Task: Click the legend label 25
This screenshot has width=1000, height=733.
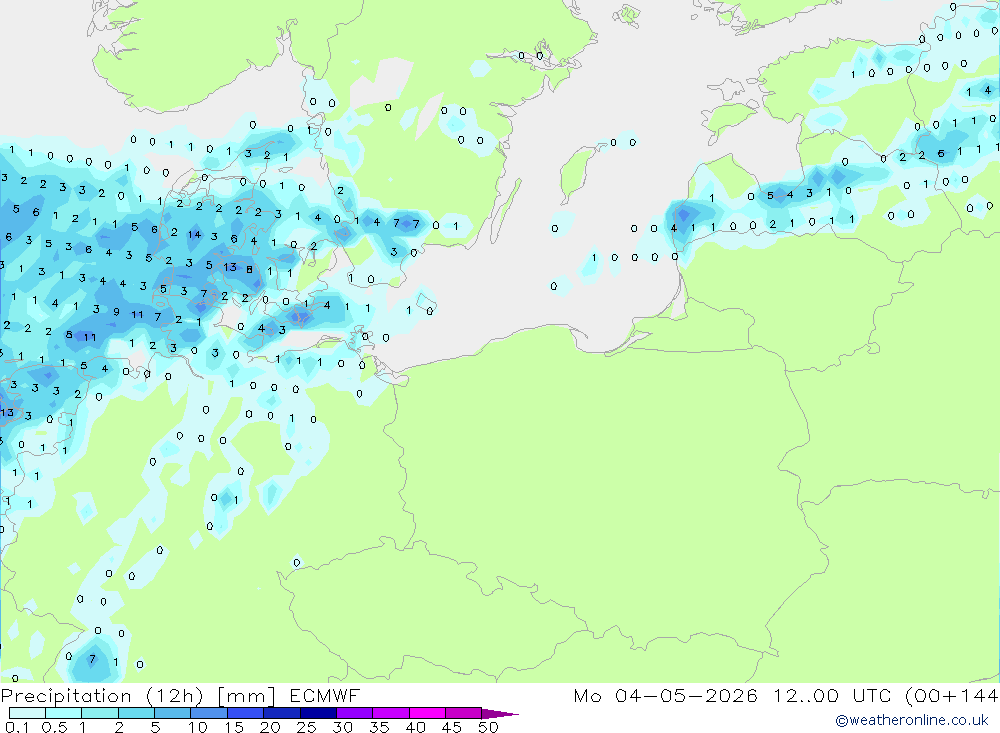Action: click(x=307, y=727)
